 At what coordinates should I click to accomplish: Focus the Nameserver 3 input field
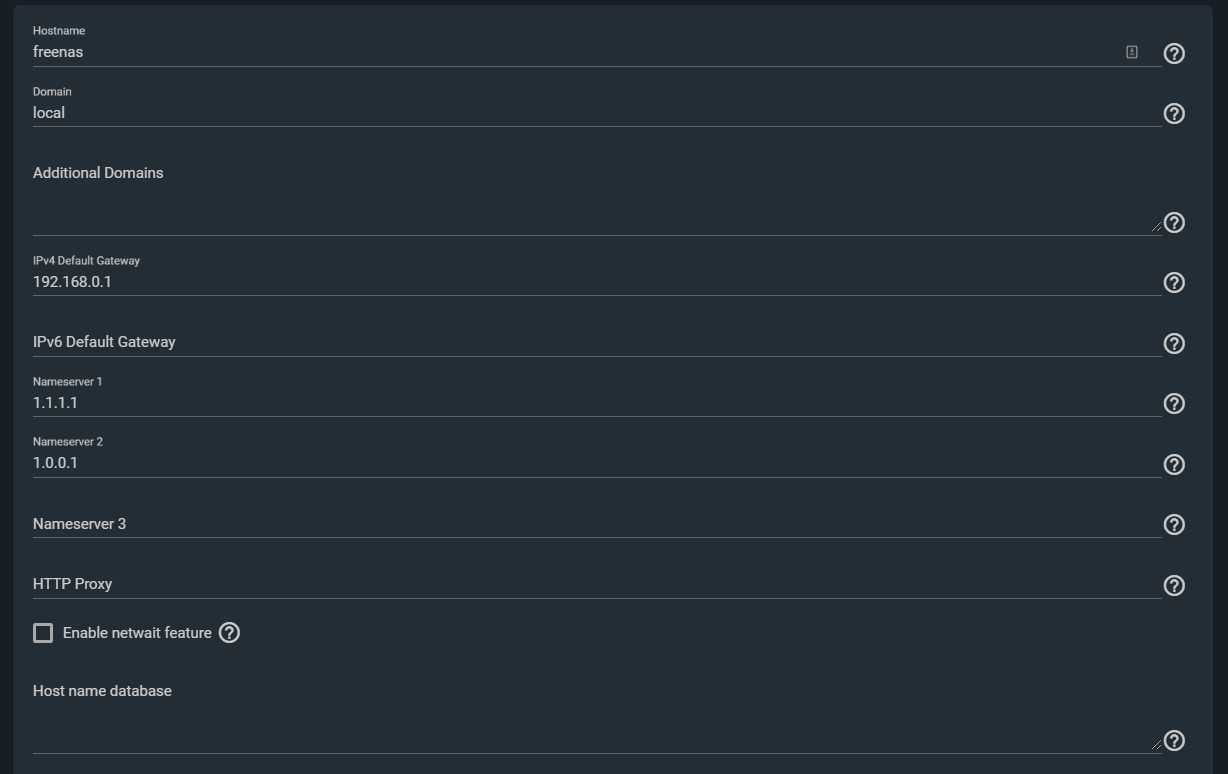[x=597, y=524]
